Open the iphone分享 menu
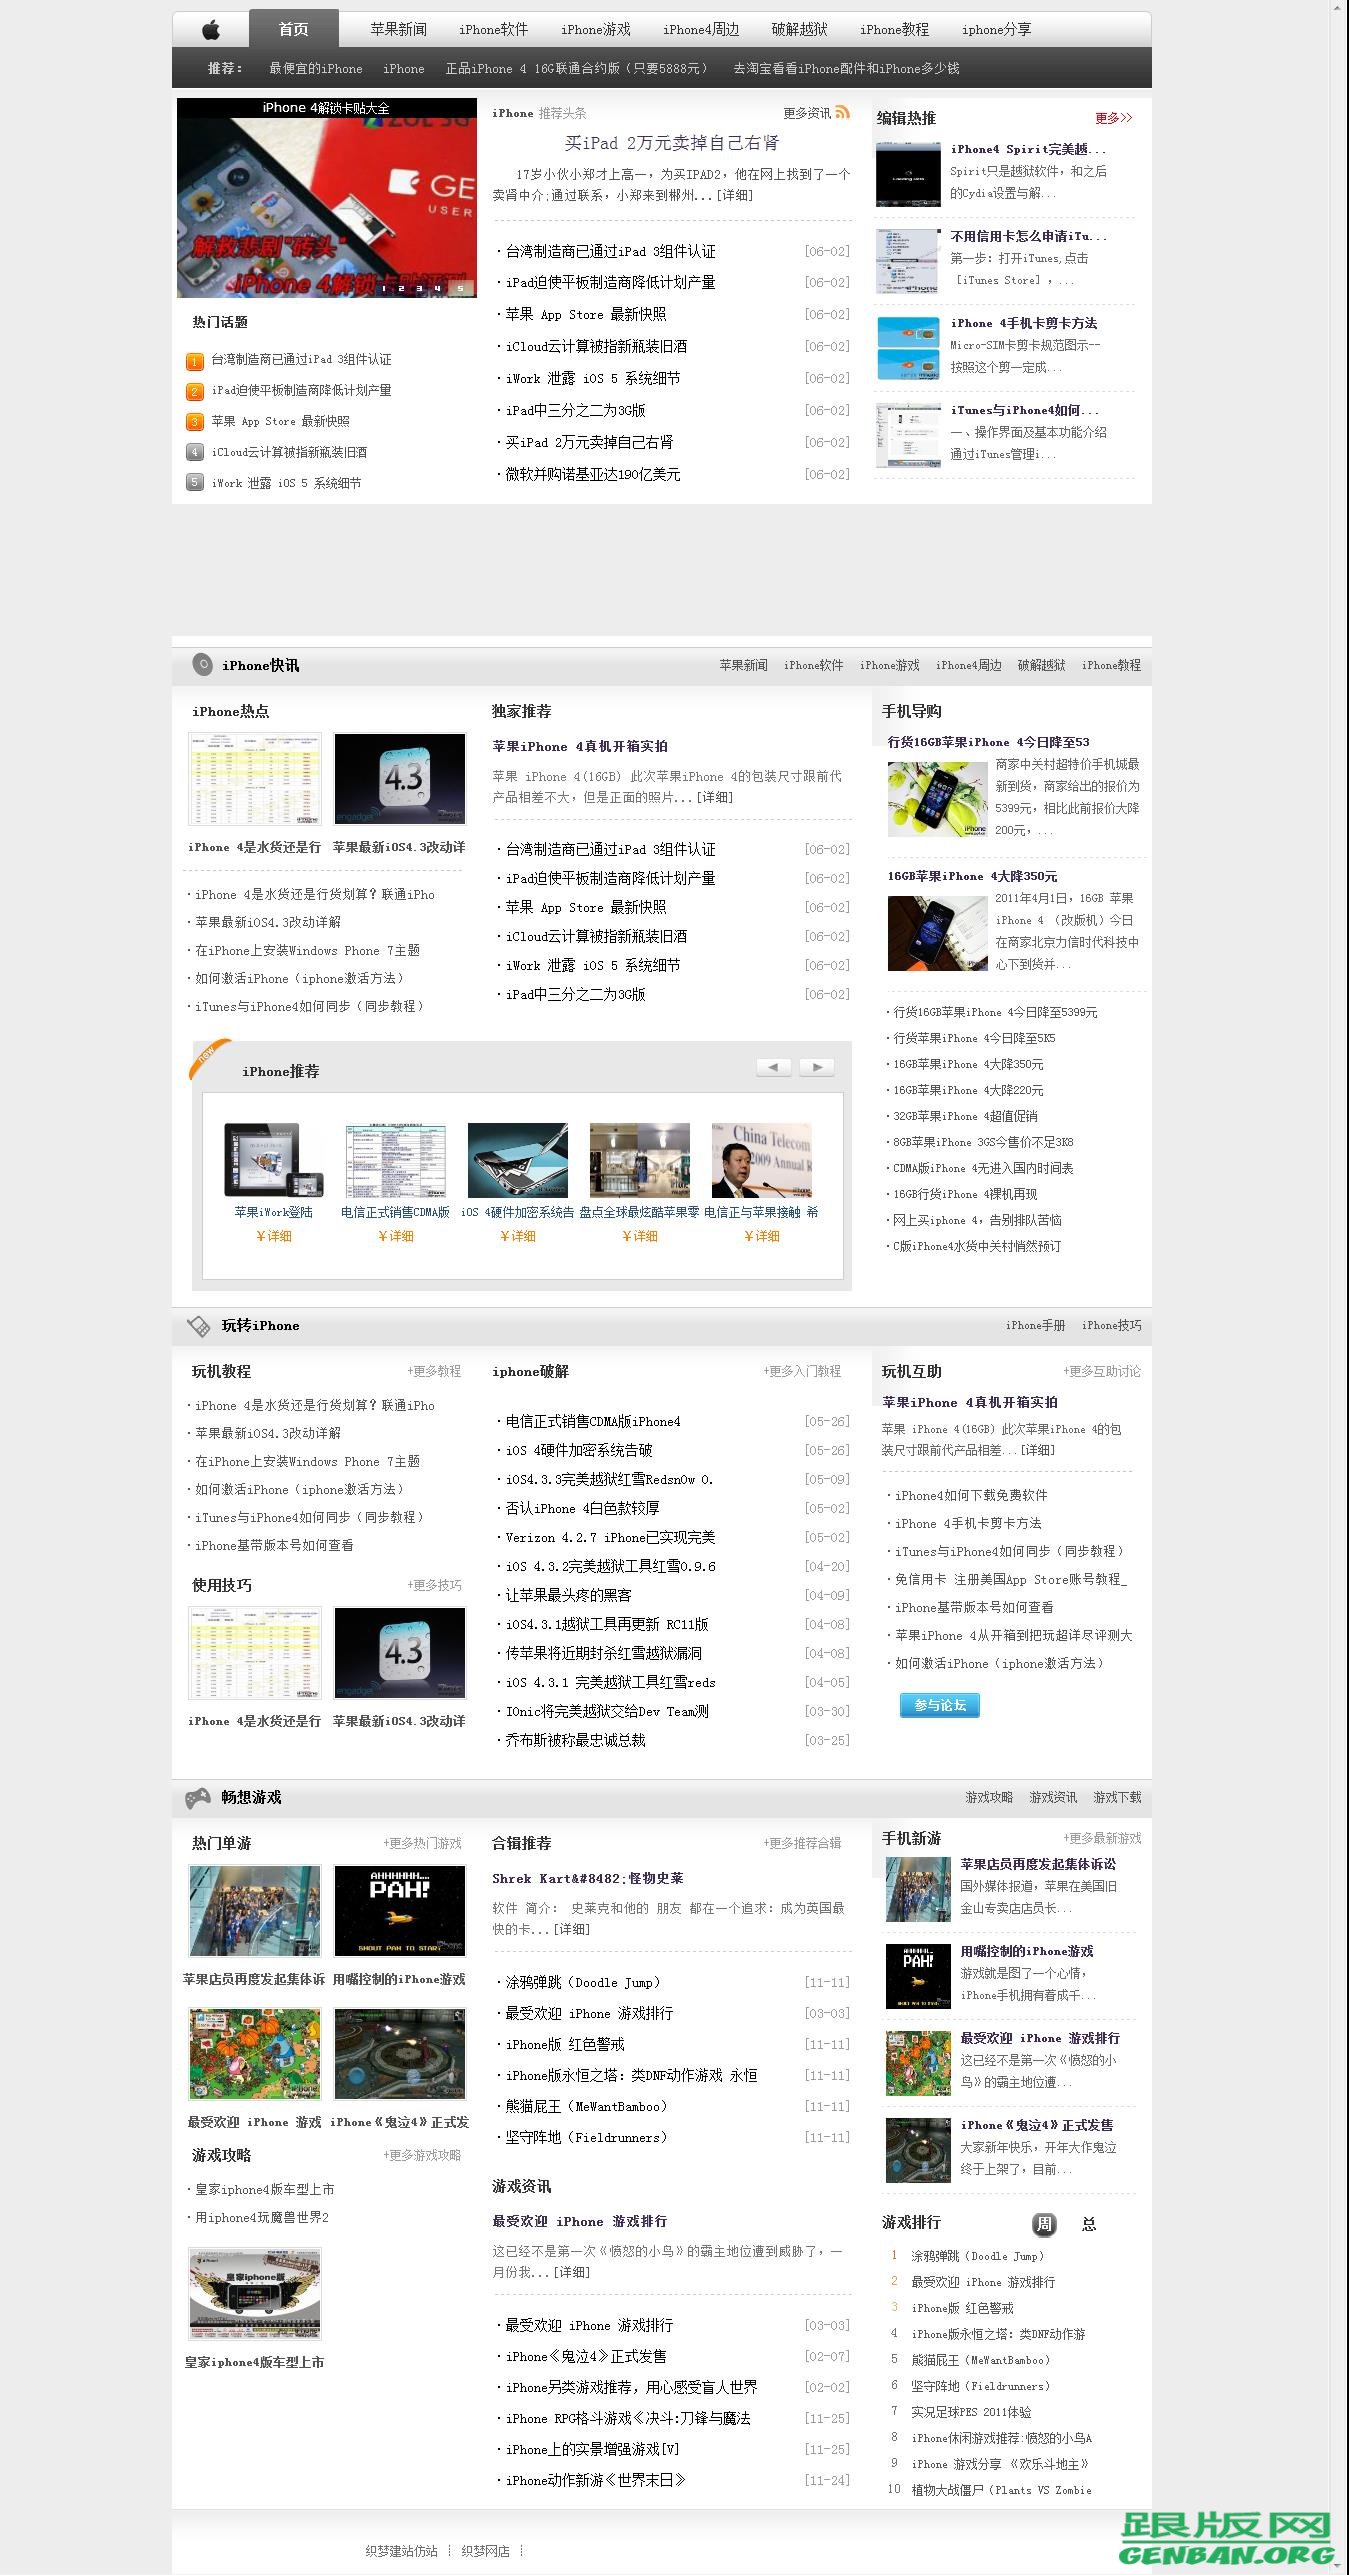The width and height of the screenshot is (1349, 2575). click(997, 30)
